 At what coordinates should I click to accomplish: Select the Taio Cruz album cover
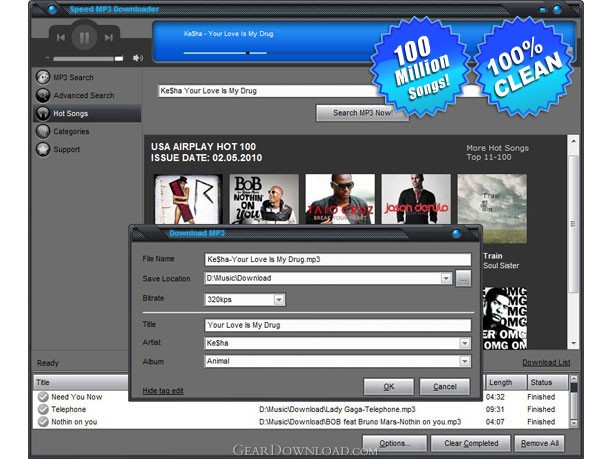[x=340, y=199]
